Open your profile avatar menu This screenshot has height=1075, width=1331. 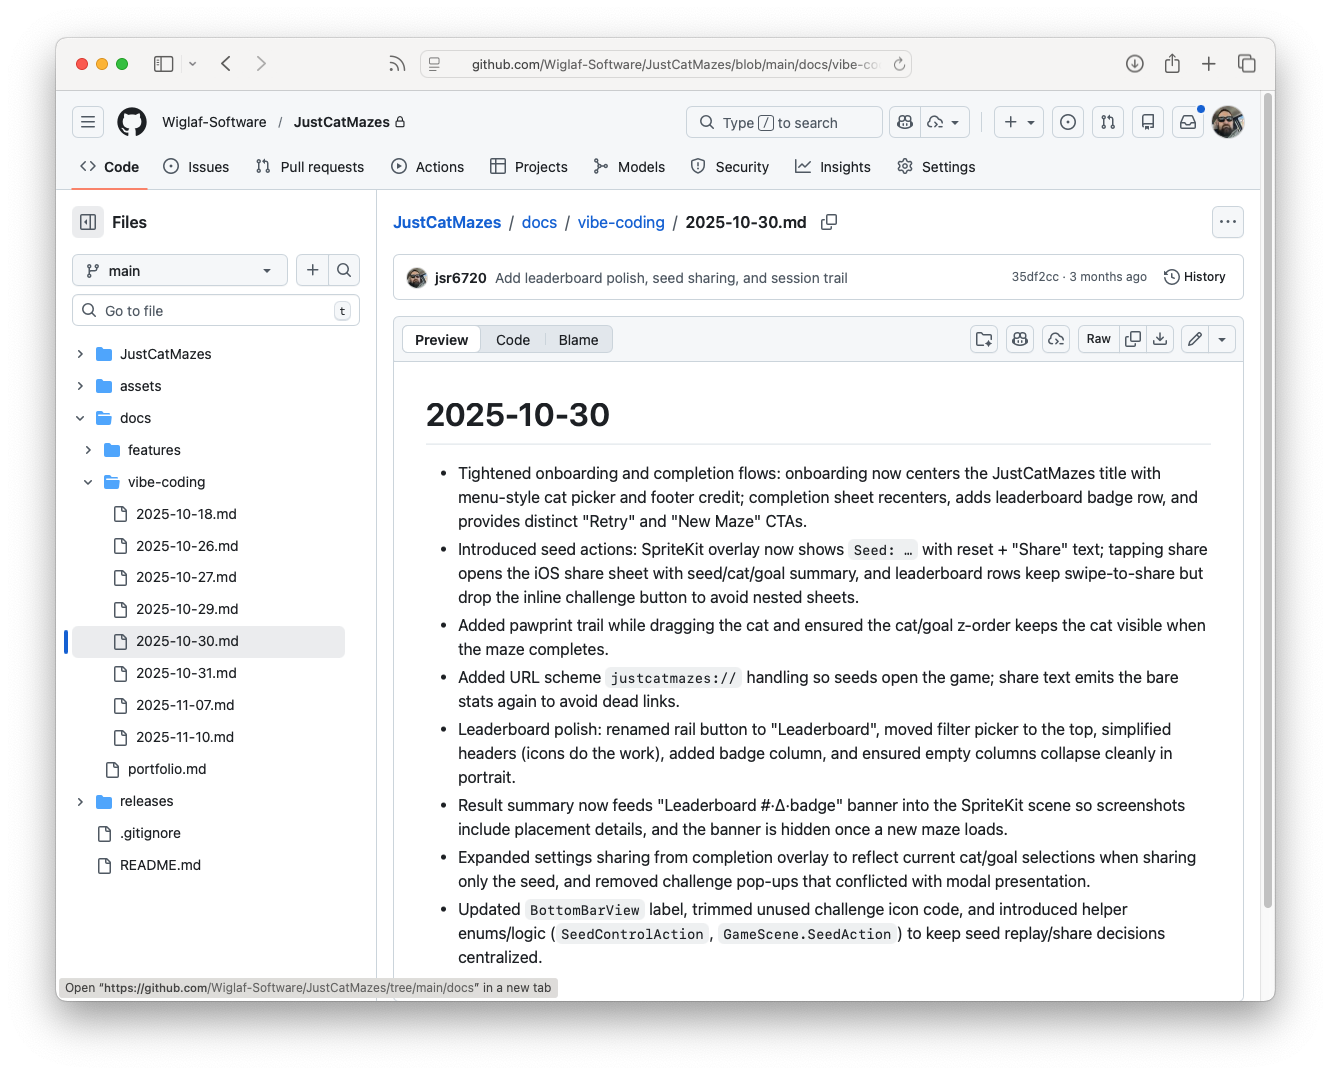[x=1227, y=122]
